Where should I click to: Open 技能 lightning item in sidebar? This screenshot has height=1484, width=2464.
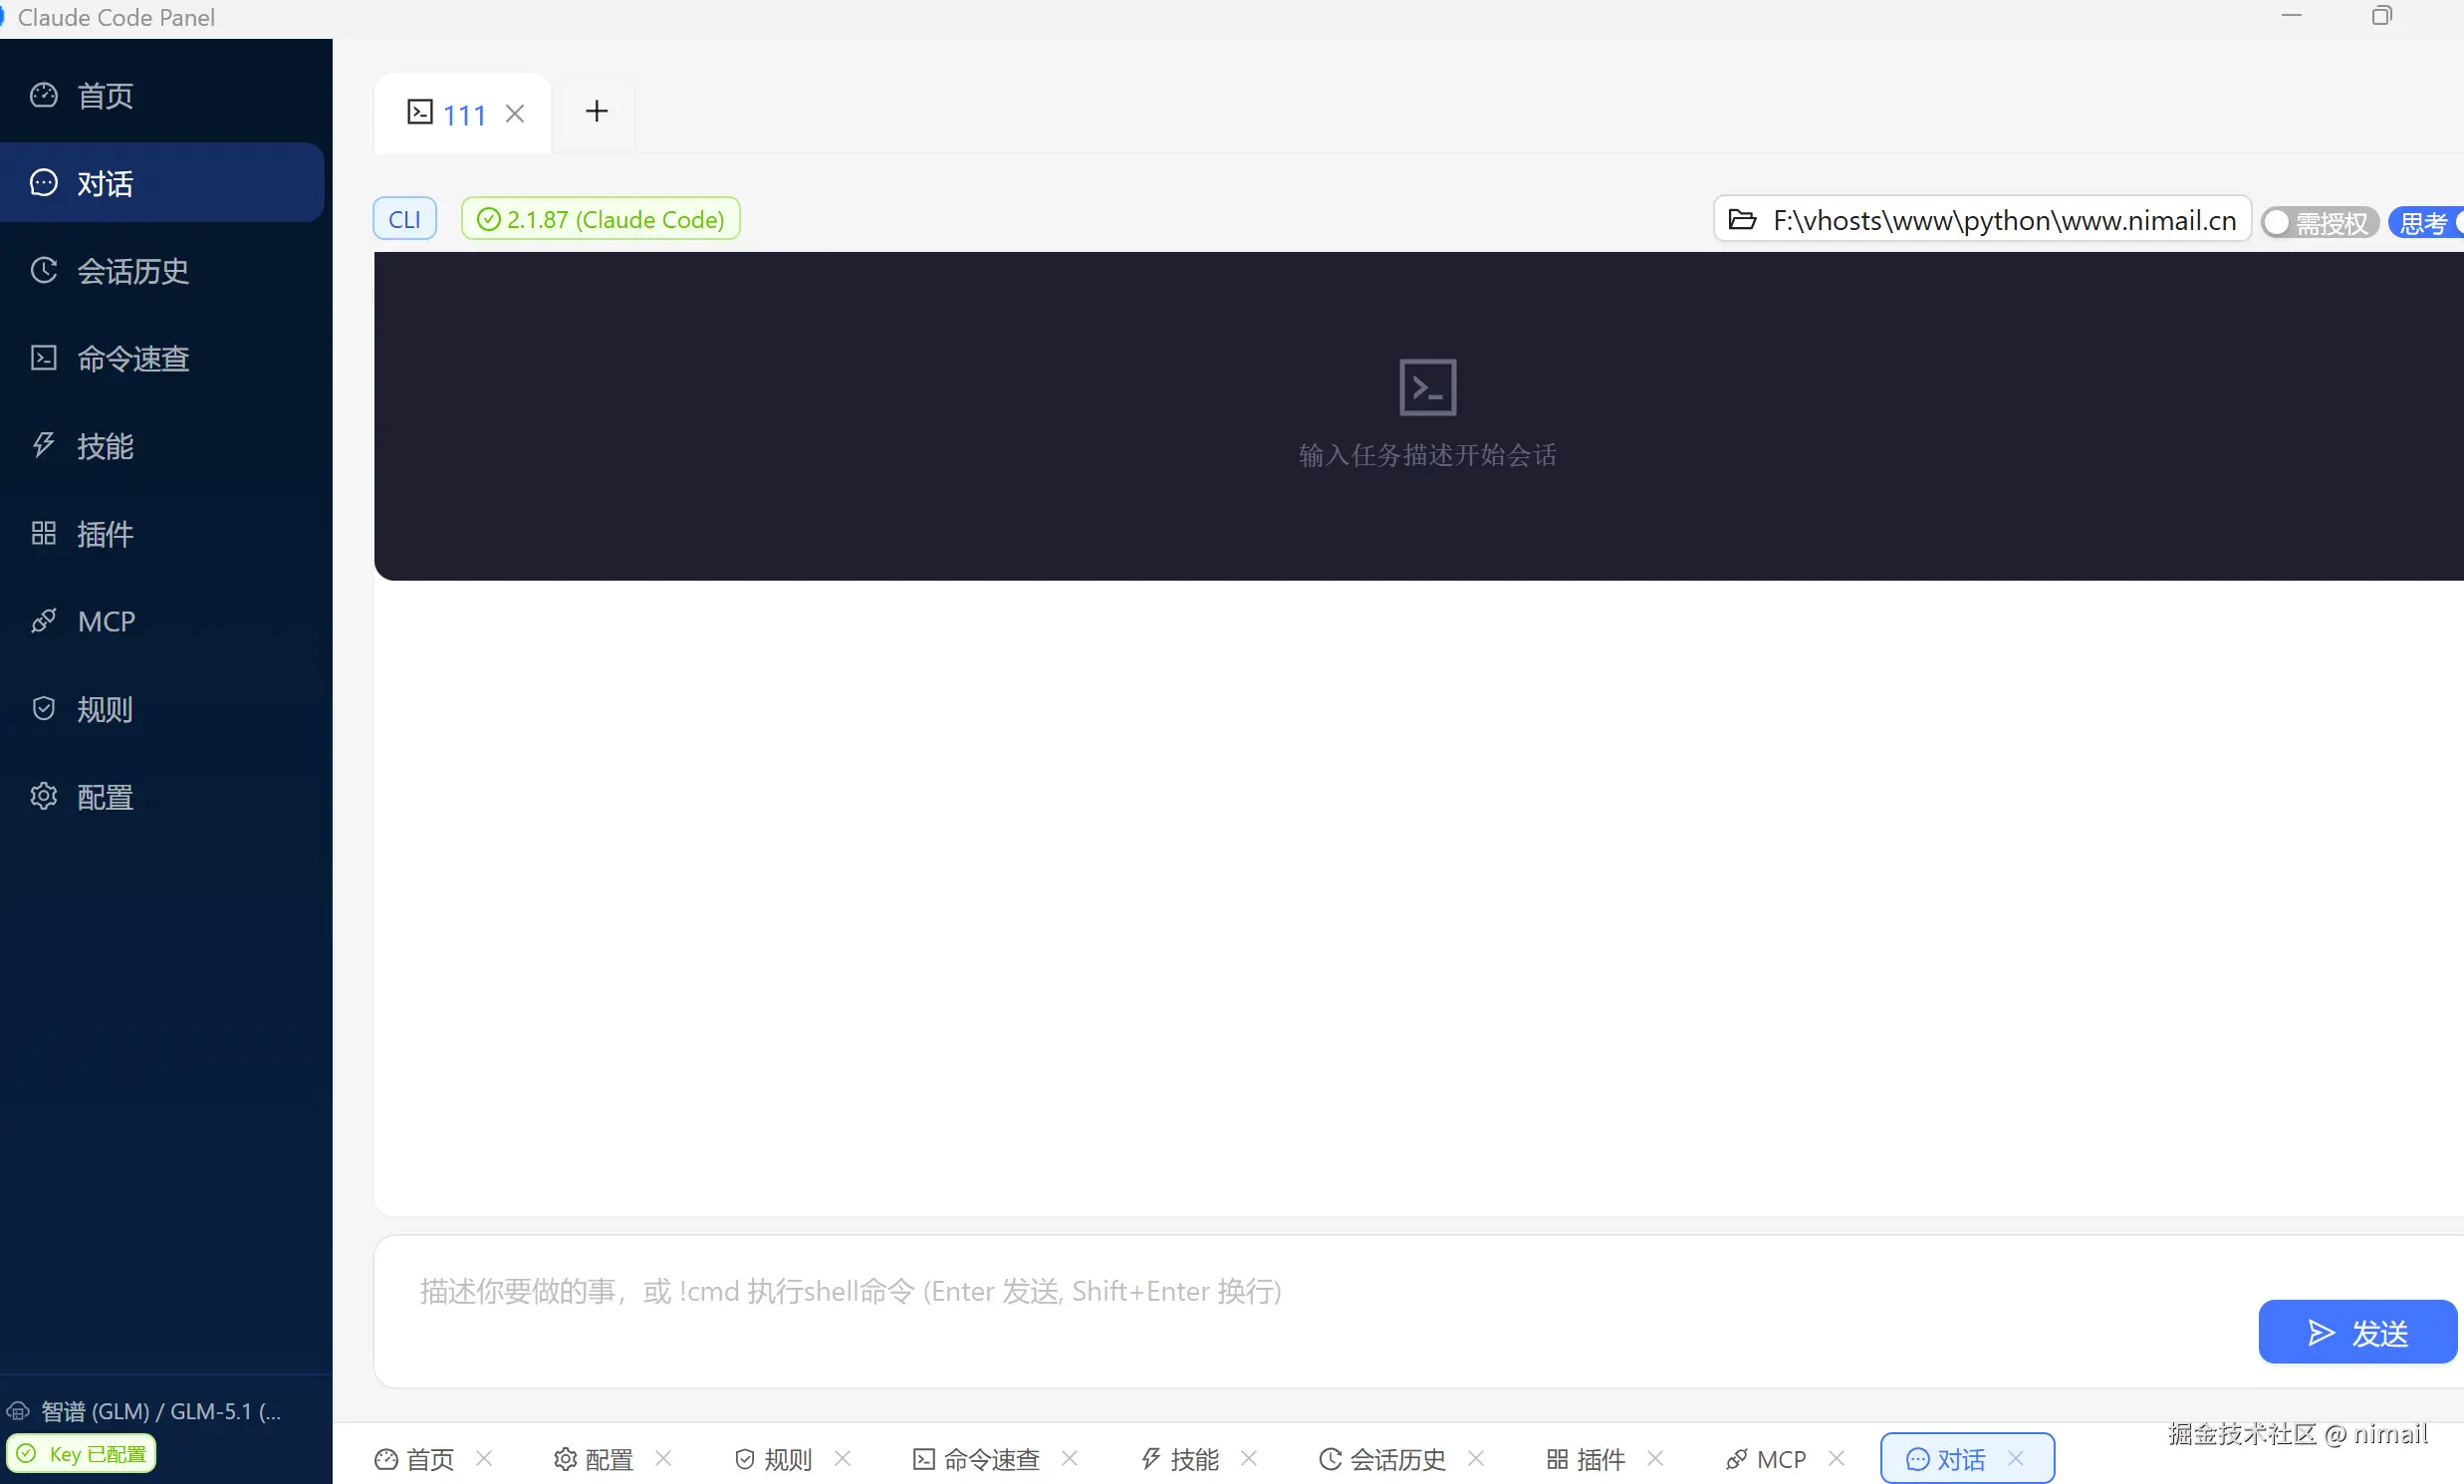(105, 446)
